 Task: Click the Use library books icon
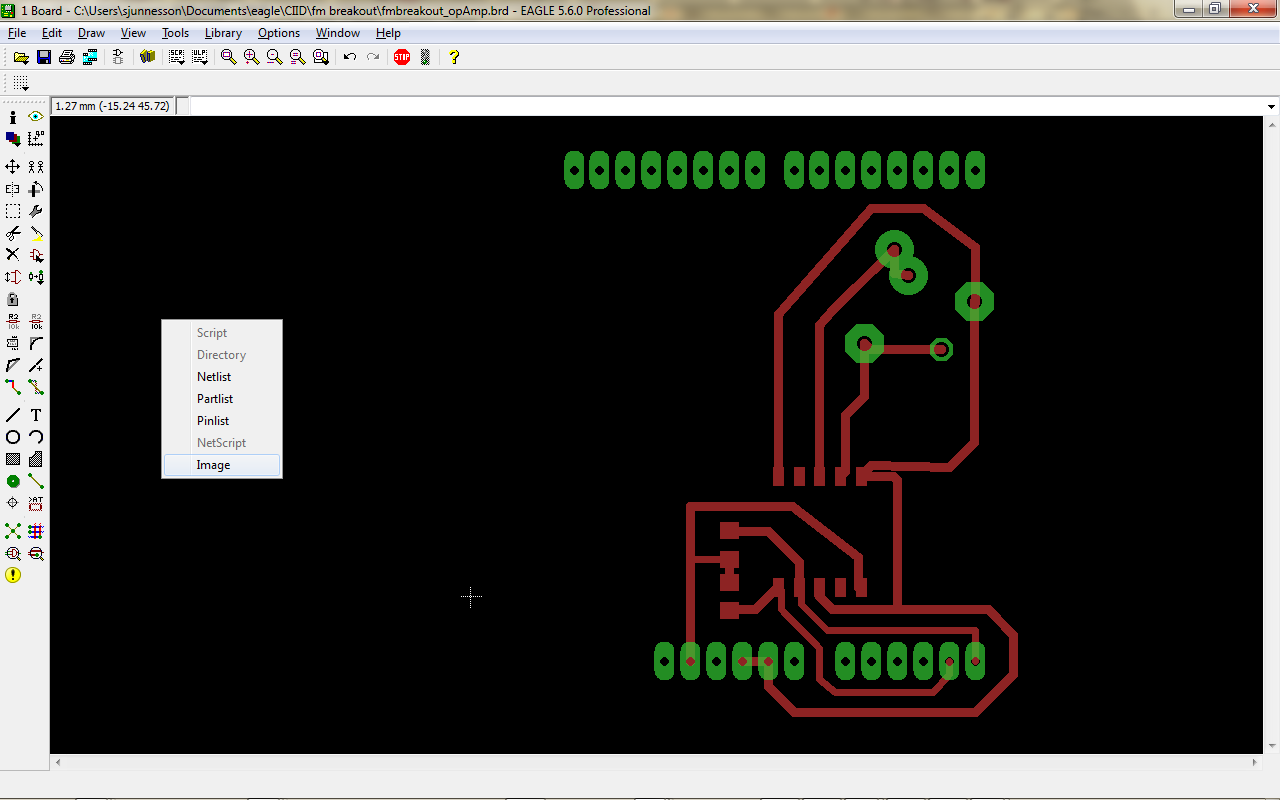click(x=148, y=57)
